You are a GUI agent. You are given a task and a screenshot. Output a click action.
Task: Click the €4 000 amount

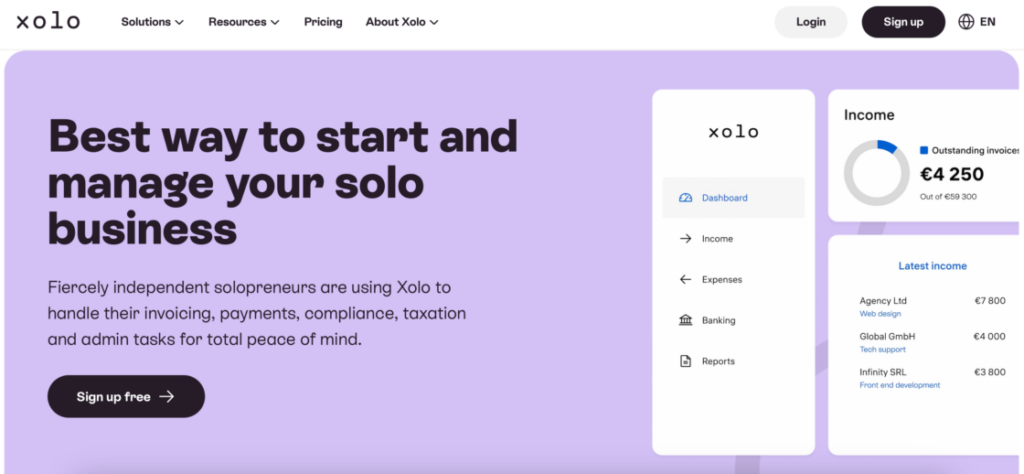point(989,337)
